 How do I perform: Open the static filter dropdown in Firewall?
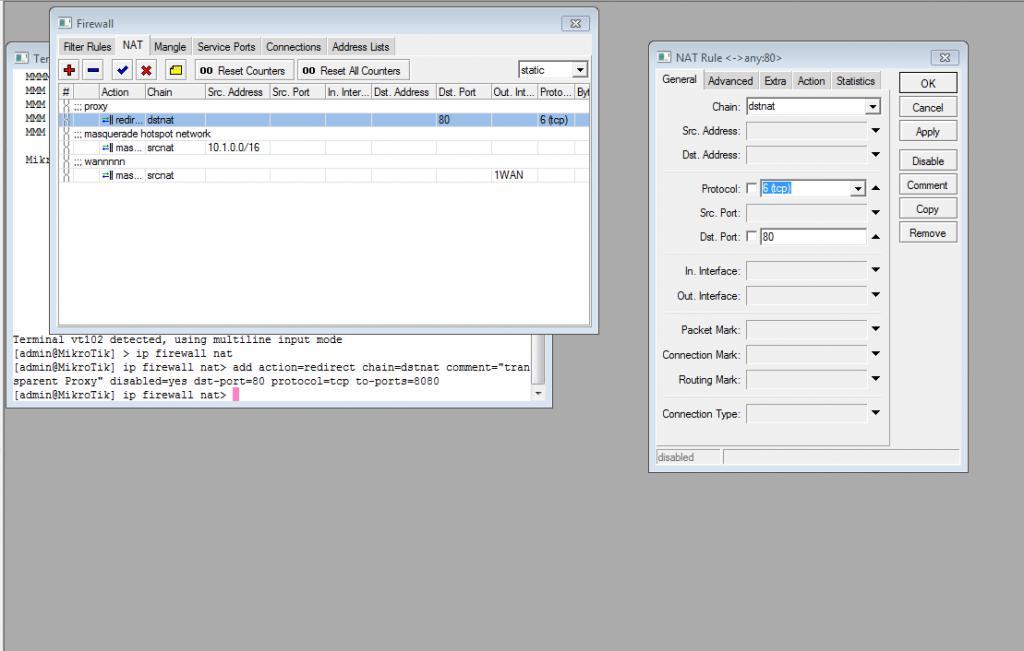click(579, 70)
